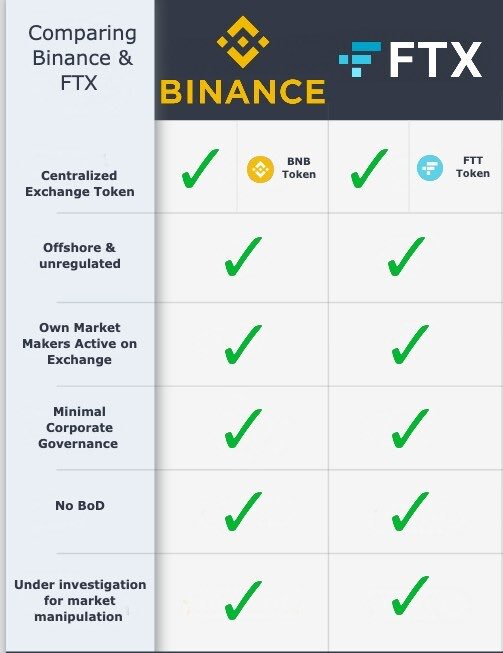Click FTX checkmark for market manipulation investigation
503x653 pixels.
[410, 596]
